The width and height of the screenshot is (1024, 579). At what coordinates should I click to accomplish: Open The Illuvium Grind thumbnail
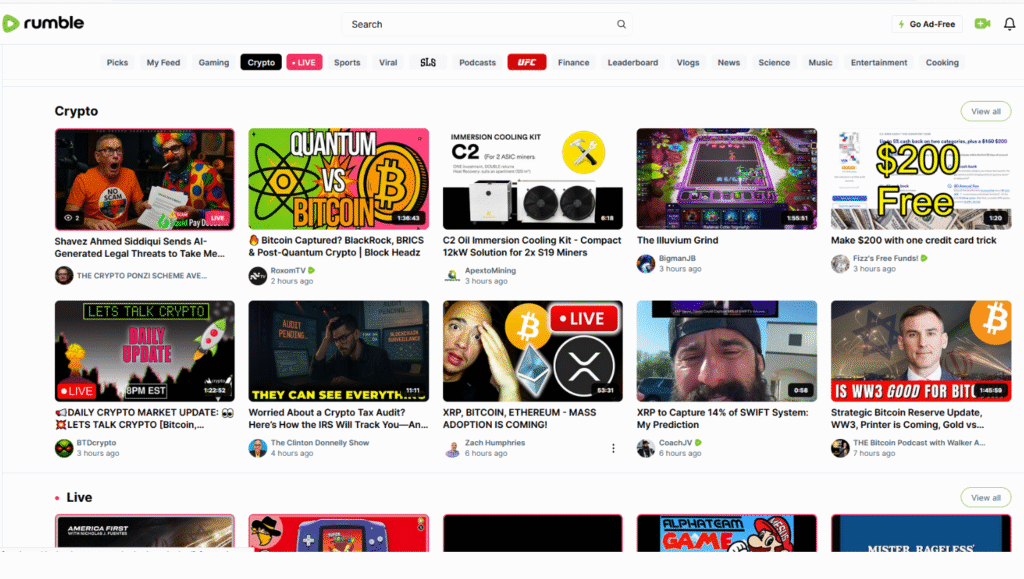pos(726,179)
